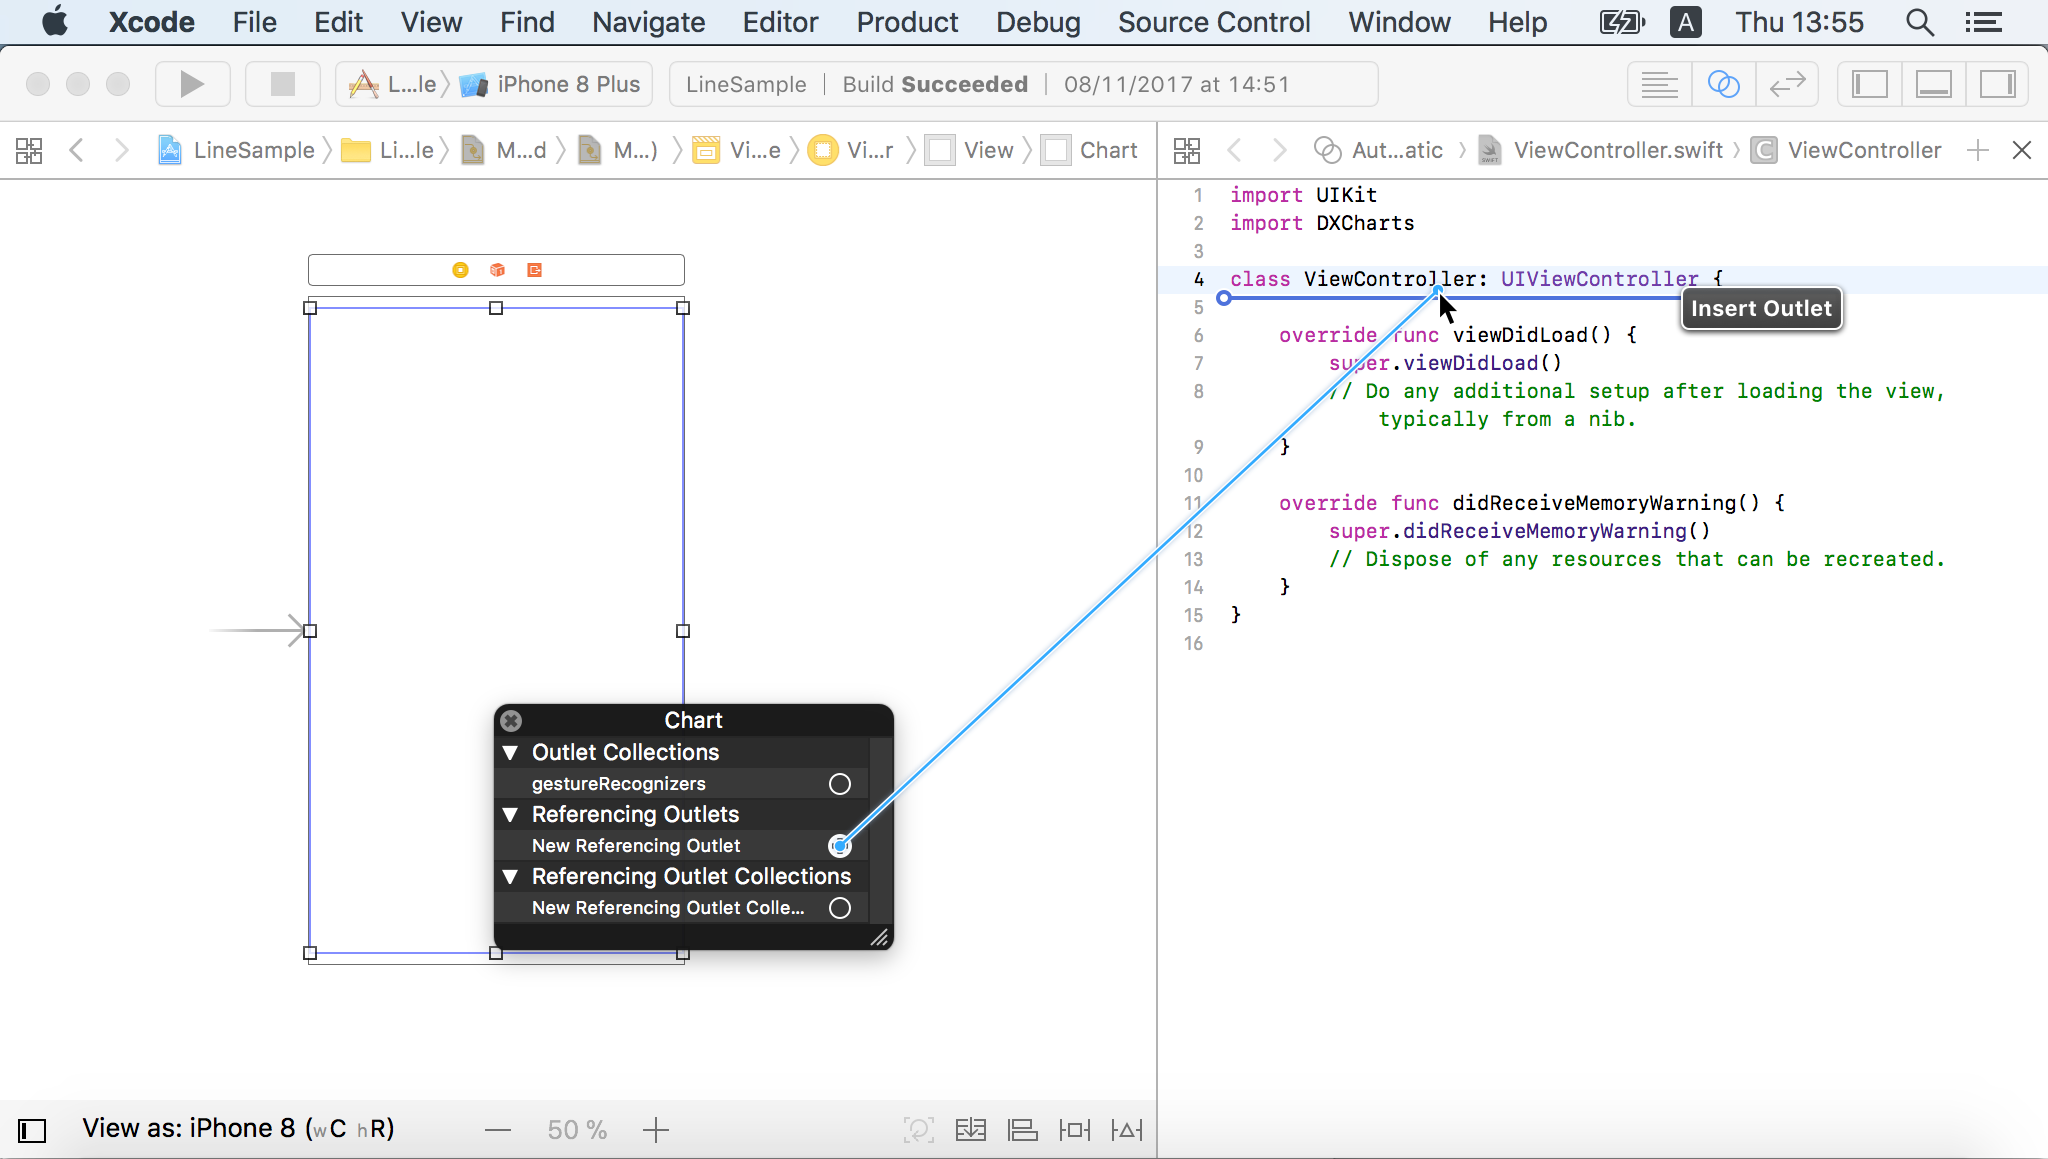The width and height of the screenshot is (2048, 1159).
Task: Click View as: iPhone 8 button
Action: tap(238, 1129)
